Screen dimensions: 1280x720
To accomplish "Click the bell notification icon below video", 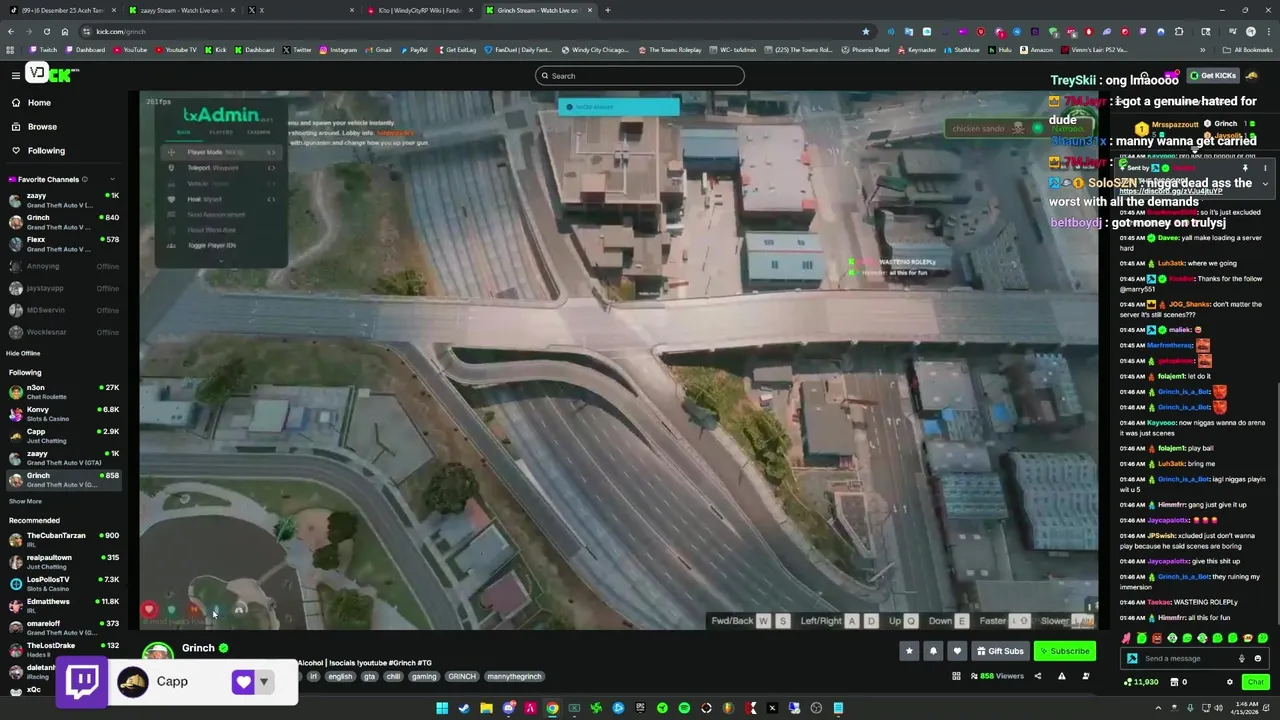I will point(933,651).
